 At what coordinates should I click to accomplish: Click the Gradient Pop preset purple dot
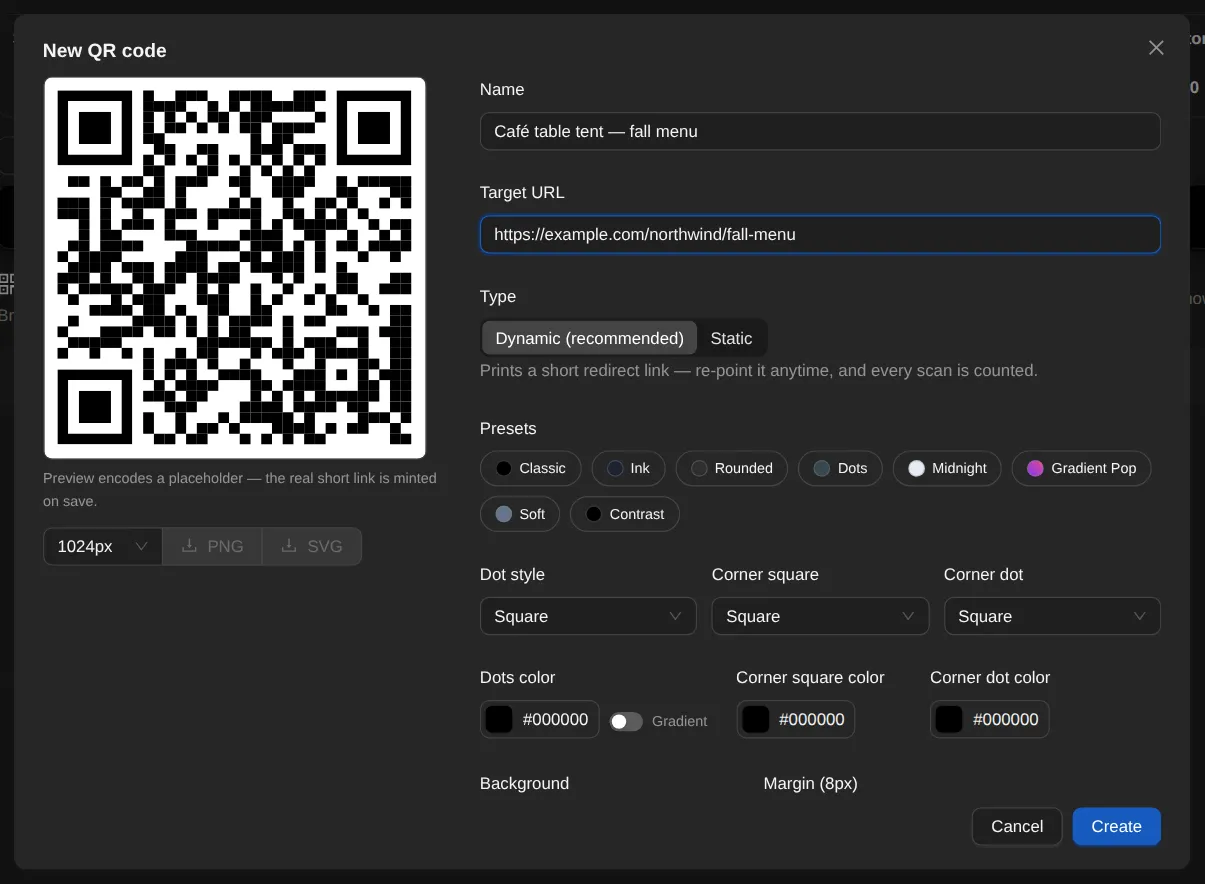tap(1035, 468)
